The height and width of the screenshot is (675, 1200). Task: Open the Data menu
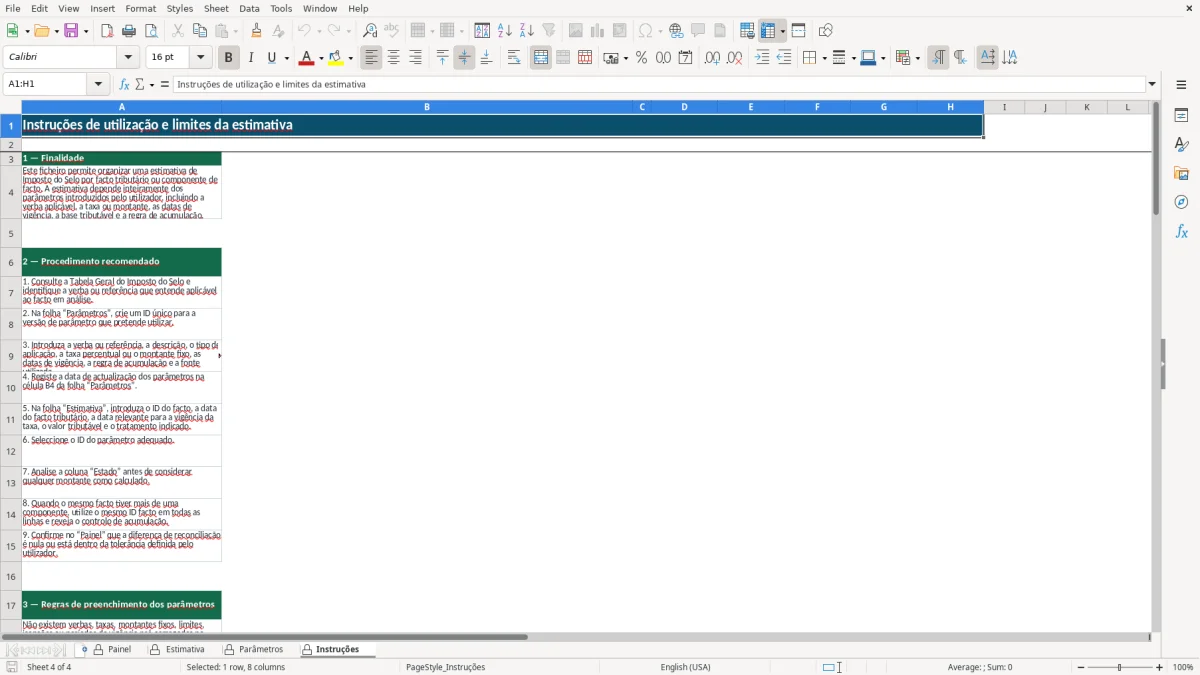[x=249, y=8]
